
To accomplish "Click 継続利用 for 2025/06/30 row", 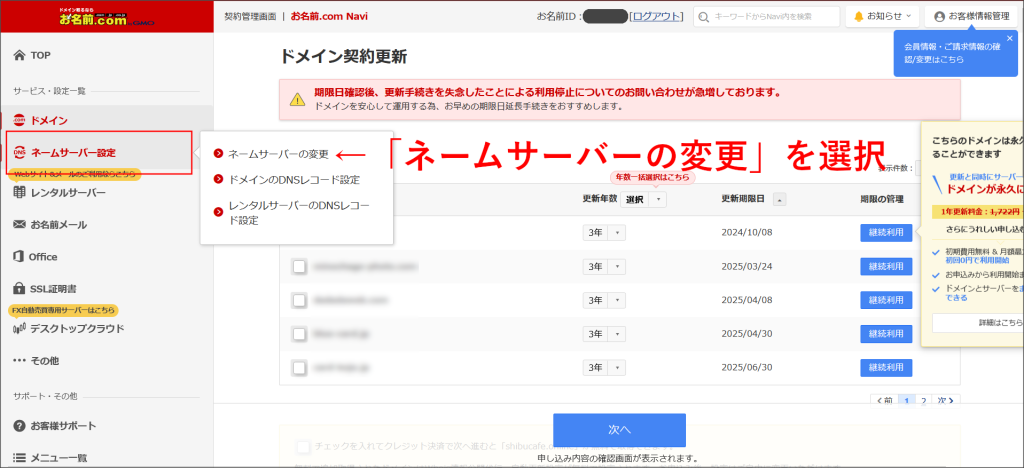I will point(886,368).
